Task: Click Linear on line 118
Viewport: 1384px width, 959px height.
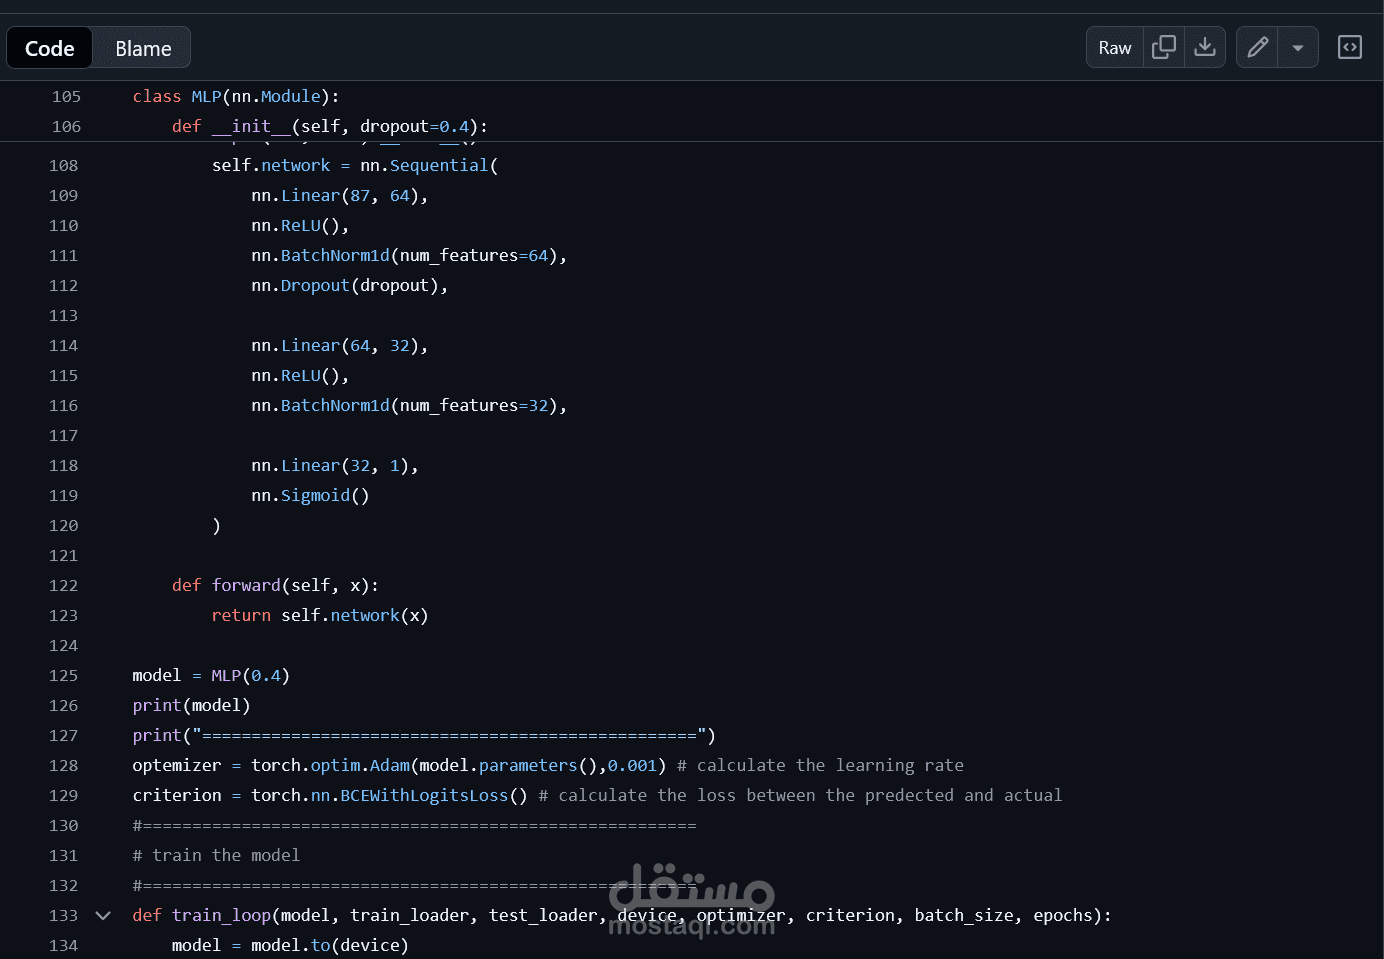Action: (x=310, y=465)
